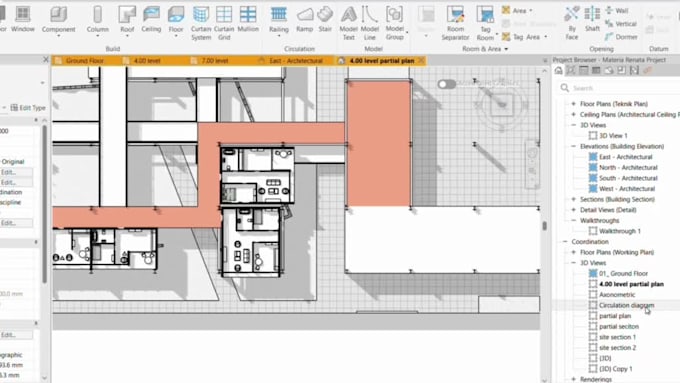Select the {3D} view item
The height and width of the screenshot is (383, 680).
pos(605,359)
